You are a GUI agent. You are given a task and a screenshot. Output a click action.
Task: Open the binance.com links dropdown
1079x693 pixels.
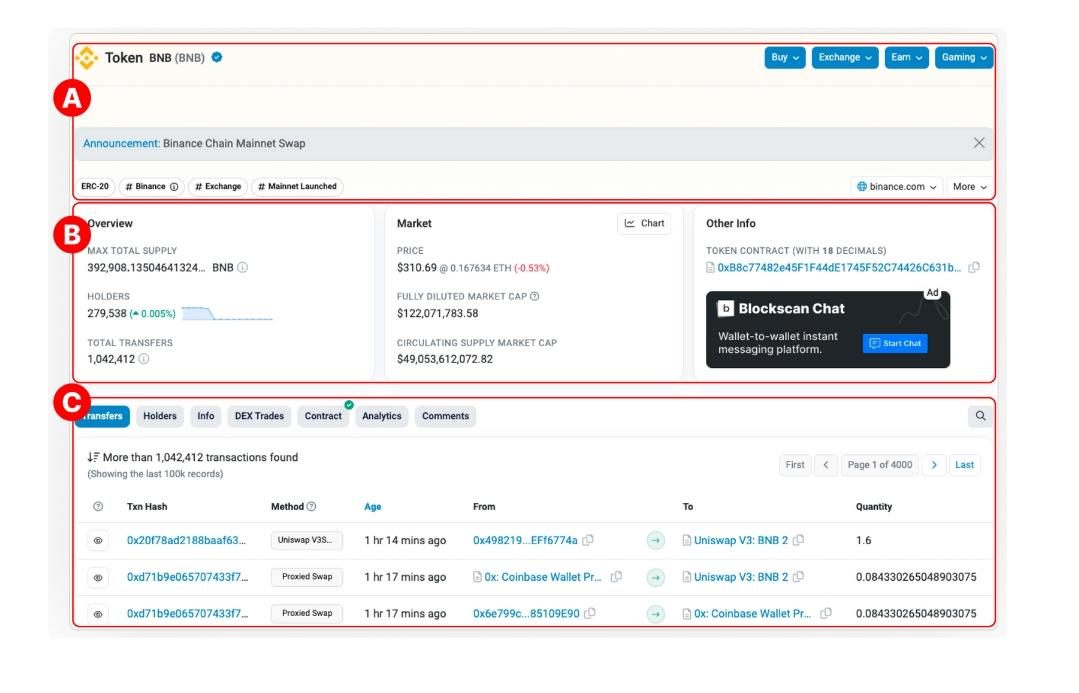(x=897, y=187)
